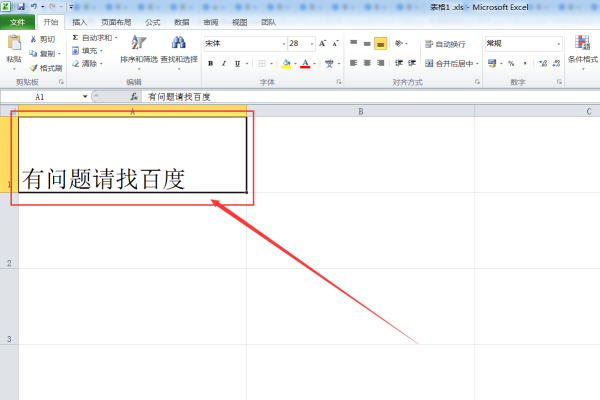This screenshot has height=400, width=600.
Task: Open the clipboard (剪贴板) group dialog launcher
Action: [61, 82]
